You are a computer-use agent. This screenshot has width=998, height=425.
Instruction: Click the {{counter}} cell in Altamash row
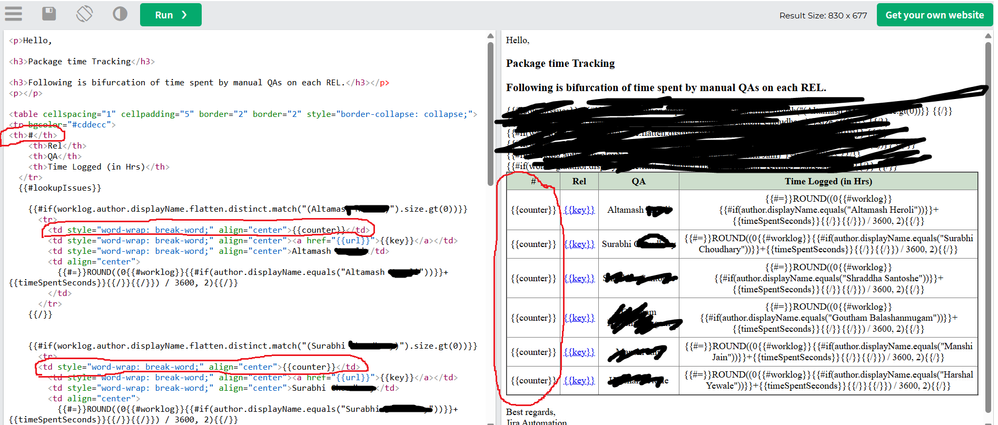click(533, 210)
